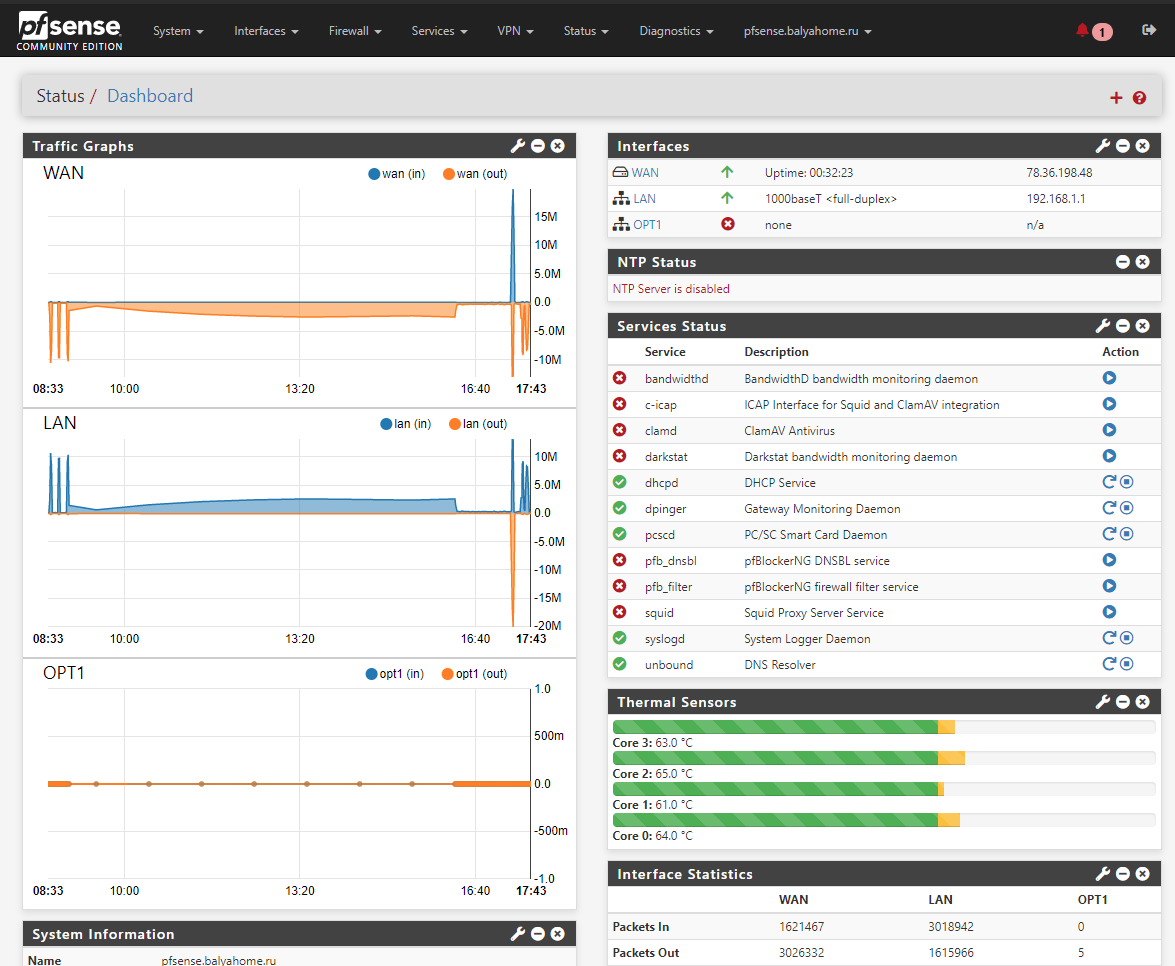Add a widget with the plus icon
Screen dimensions: 1175x966
1116,97
